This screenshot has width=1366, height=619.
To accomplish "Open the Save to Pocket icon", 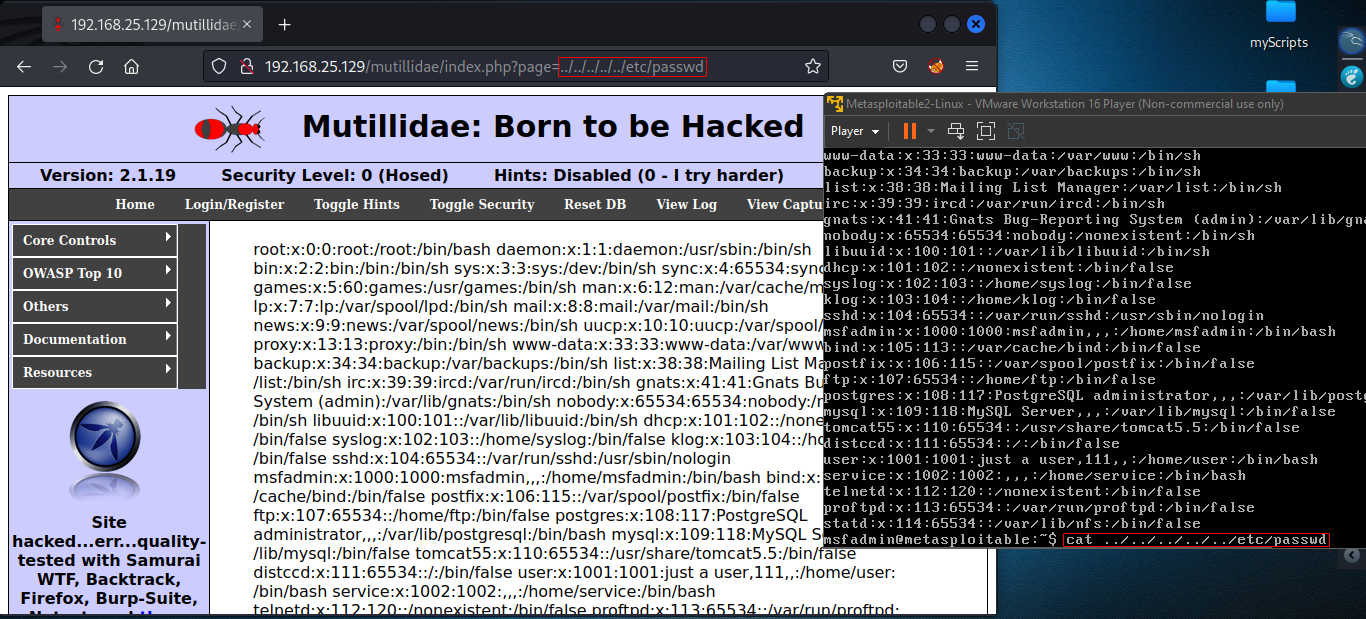I will (x=900, y=67).
